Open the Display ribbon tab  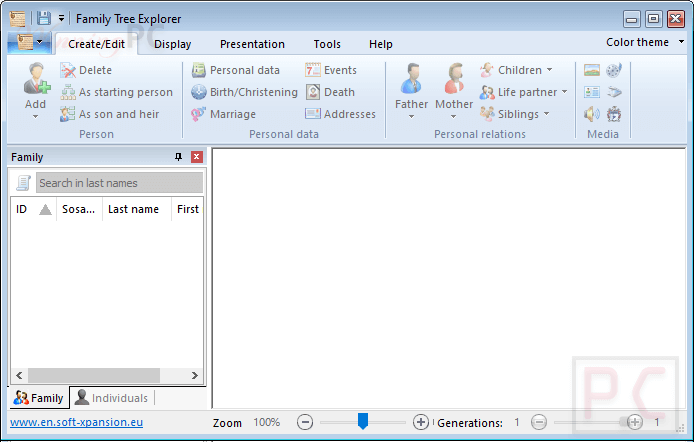[172, 44]
